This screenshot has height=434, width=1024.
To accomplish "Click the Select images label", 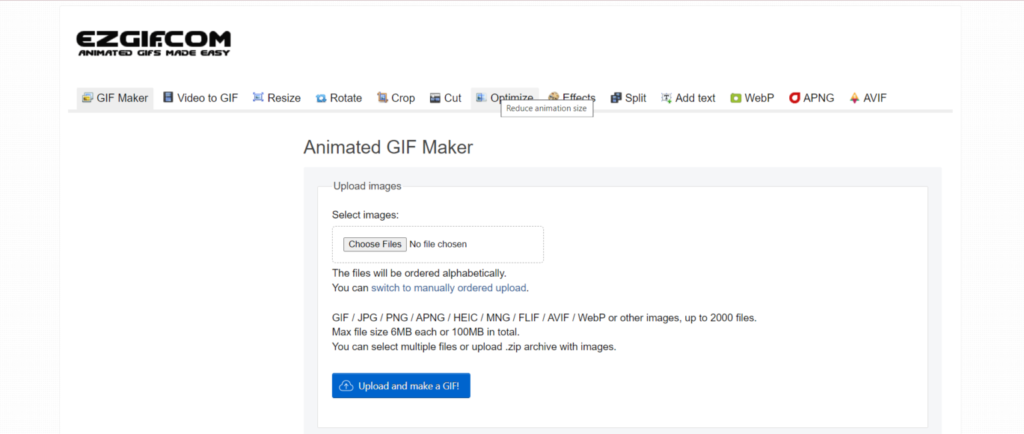I will point(365,214).
